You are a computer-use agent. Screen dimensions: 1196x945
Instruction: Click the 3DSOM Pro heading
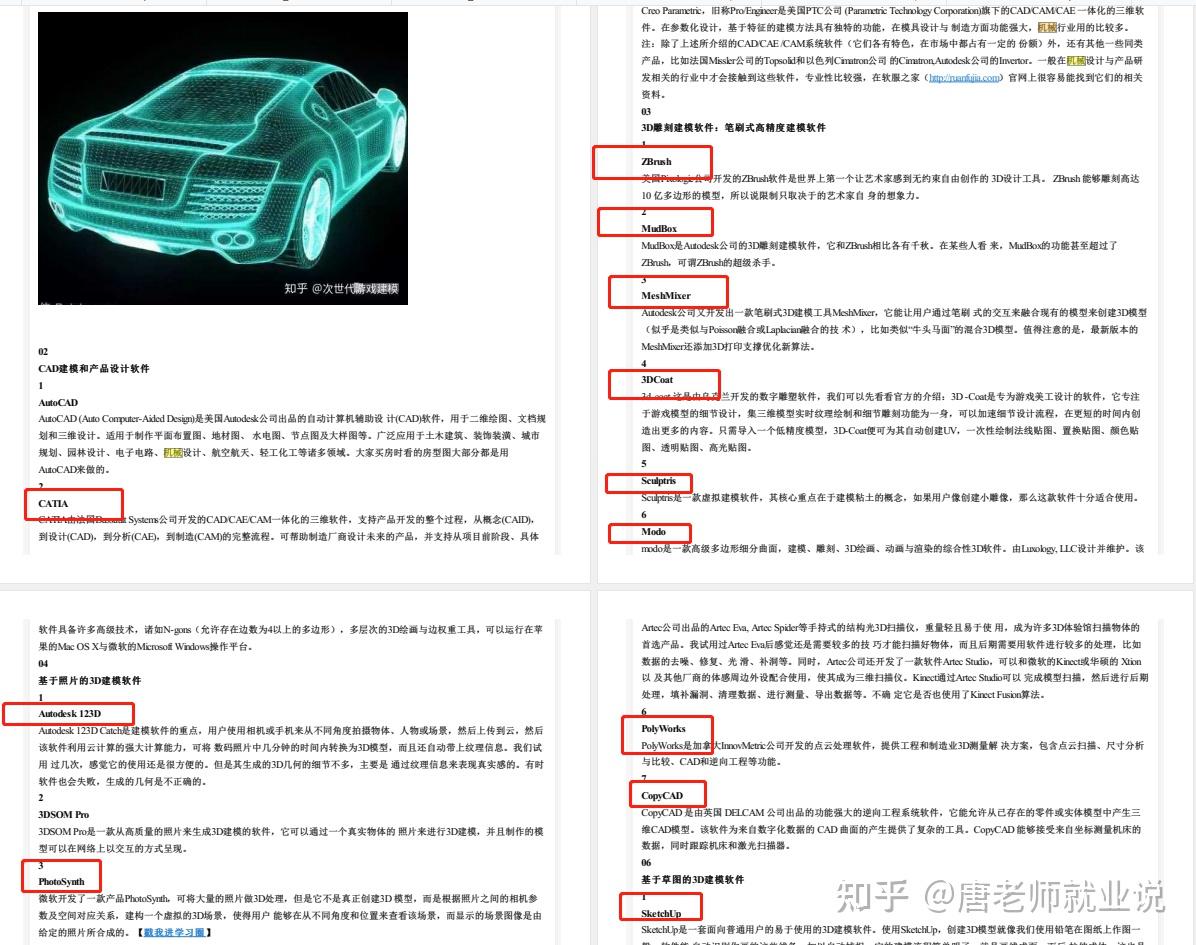[x=63, y=815]
